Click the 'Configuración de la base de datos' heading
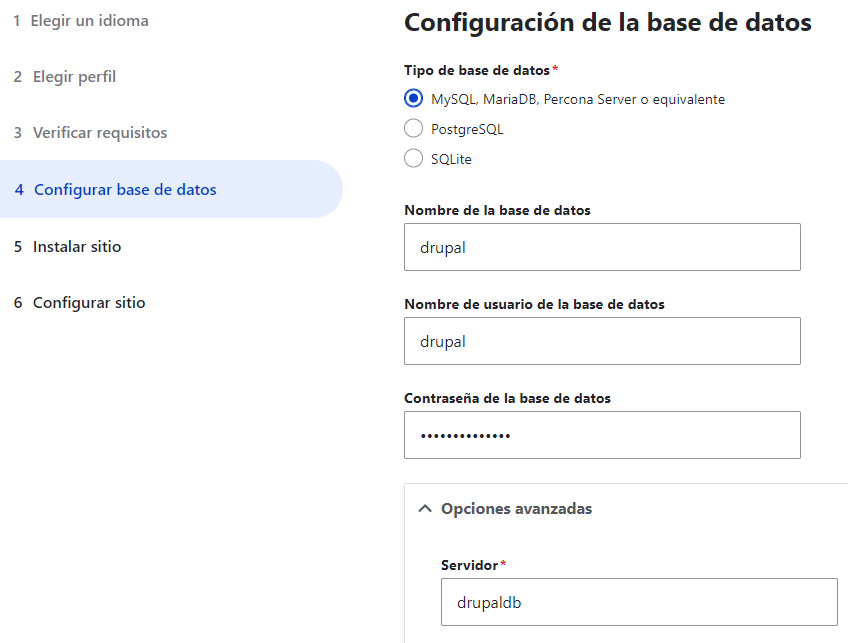This screenshot has height=643, width=848. (x=607, y=22)
